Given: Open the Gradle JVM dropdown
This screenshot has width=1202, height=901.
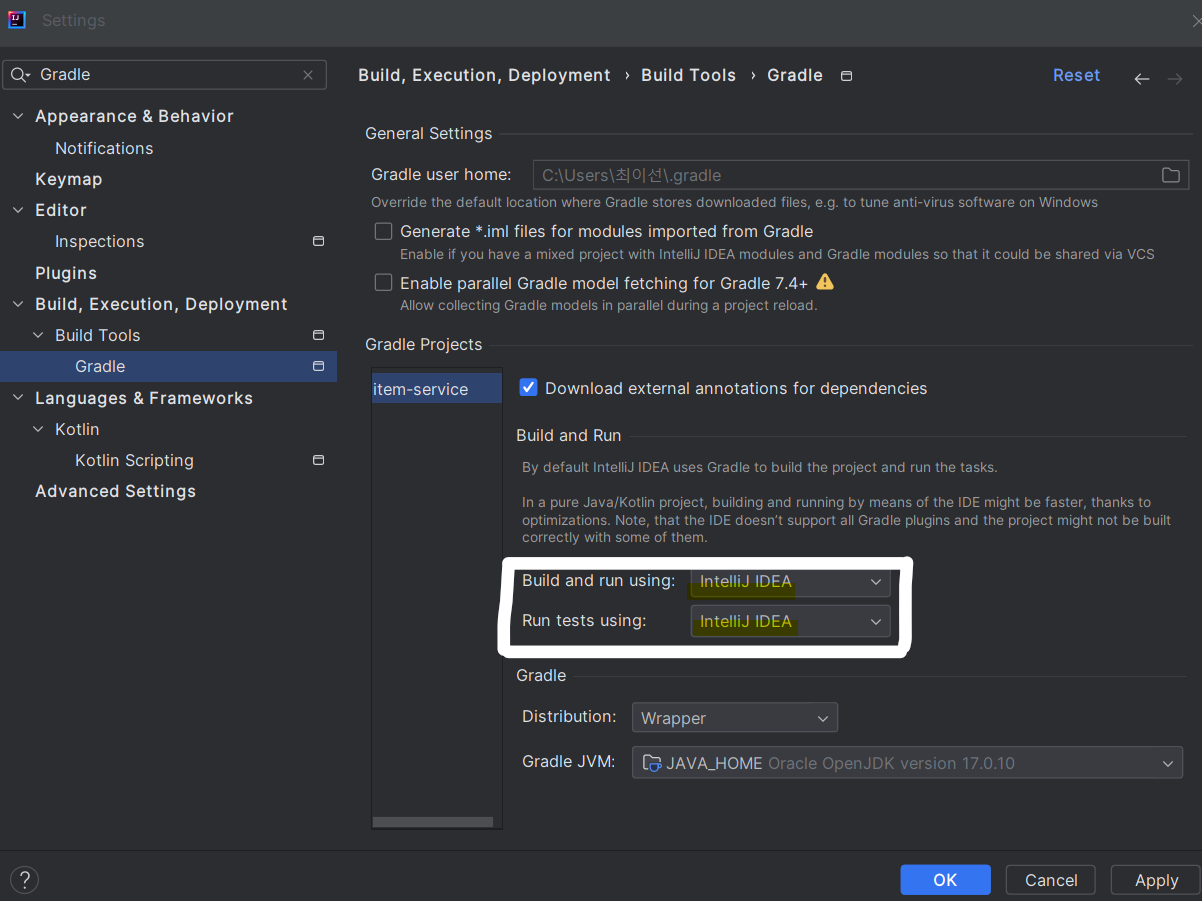Looking at the screenshot, I should (x=907, y=763).
